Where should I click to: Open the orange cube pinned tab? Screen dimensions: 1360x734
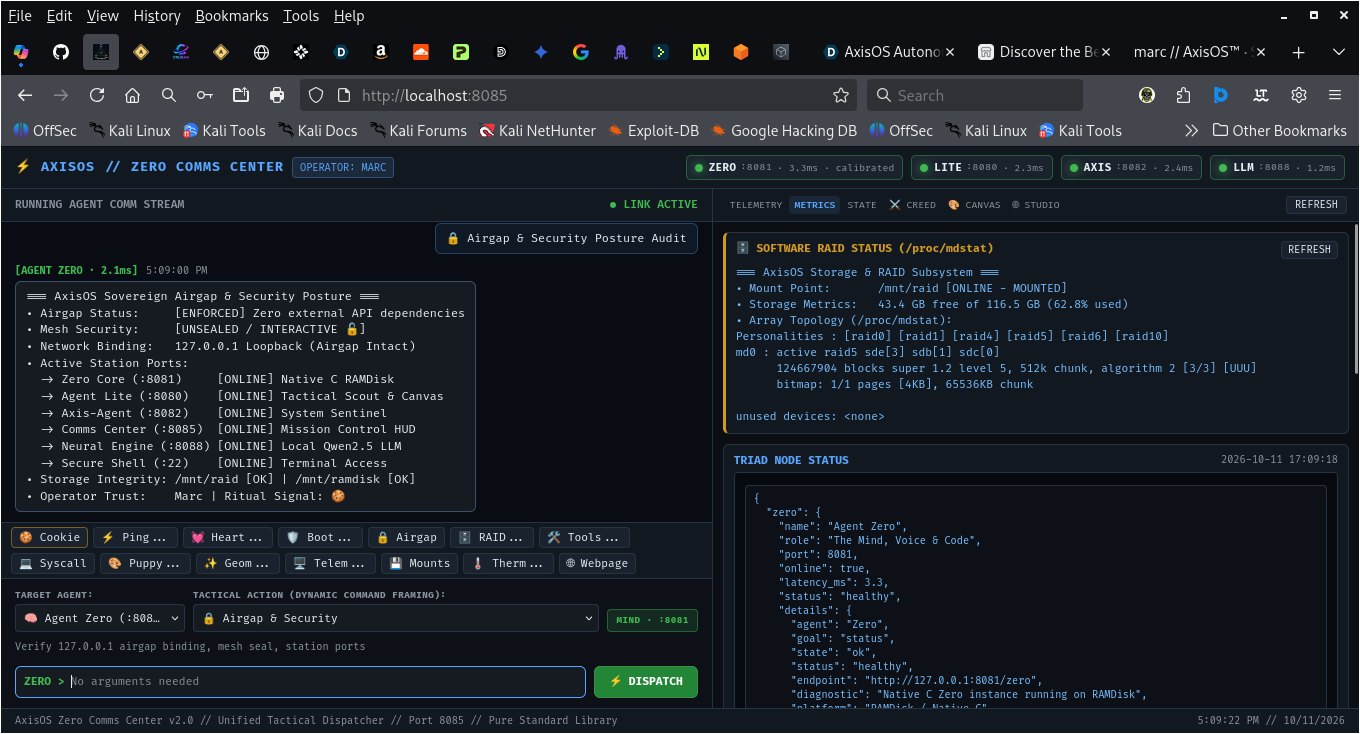(741, 52)
